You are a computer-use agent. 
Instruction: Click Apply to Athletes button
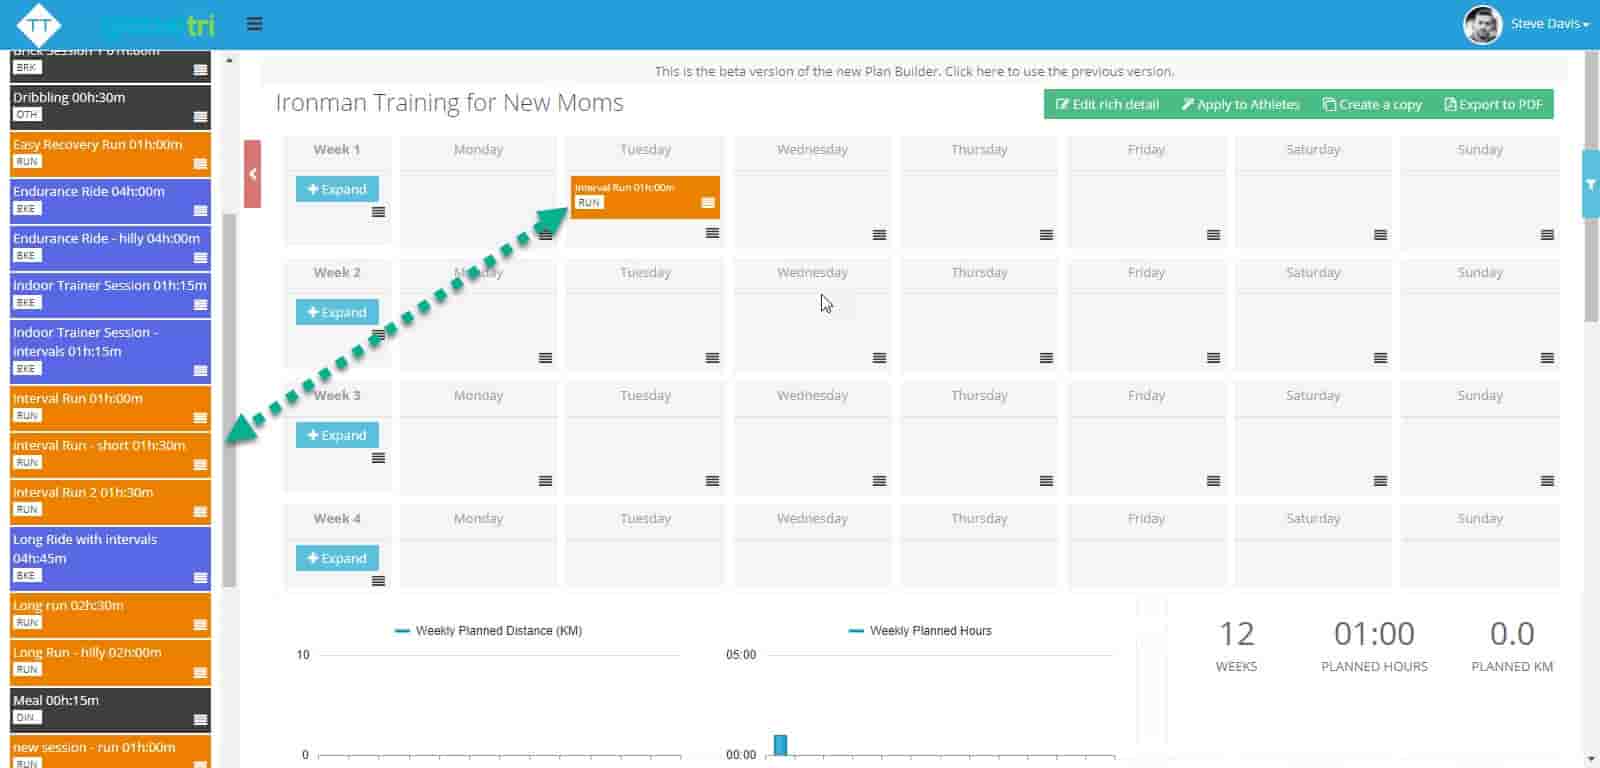1240,104
